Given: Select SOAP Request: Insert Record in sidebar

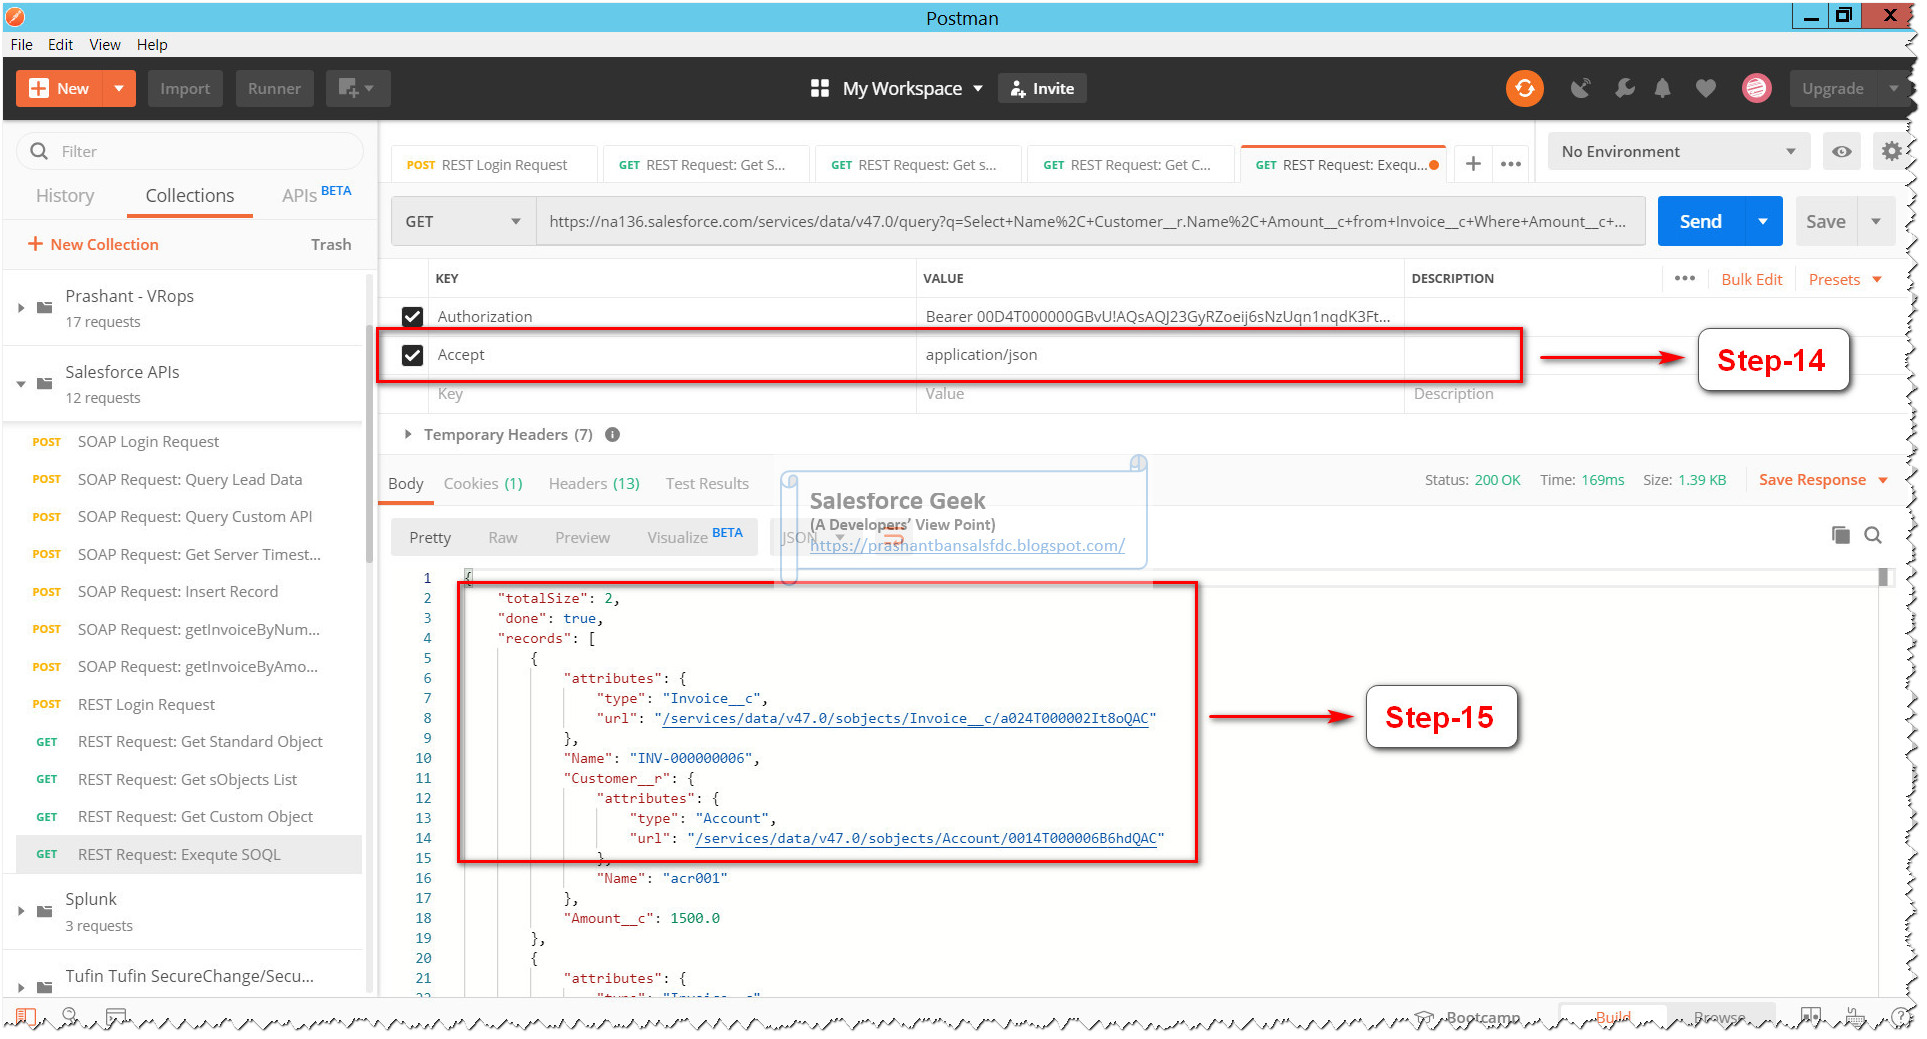Looking at the screenshot, I should click(x=178, y=592).
